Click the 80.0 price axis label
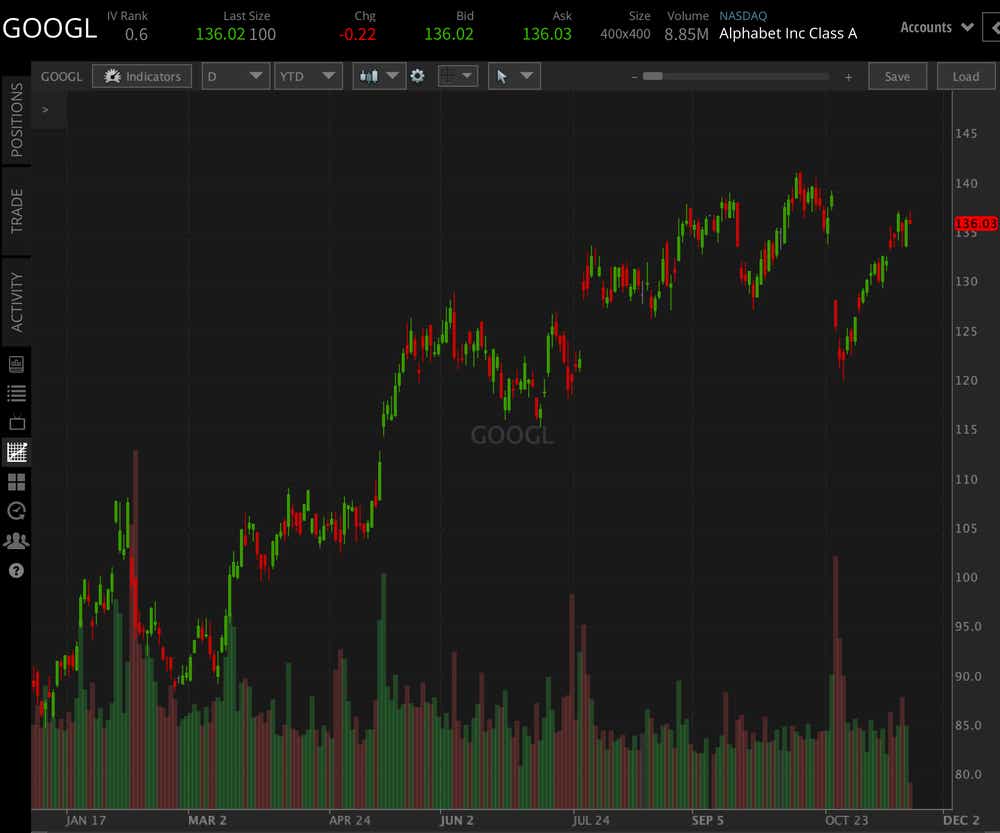Screen dimensions: 1000x833 coord(968,774)
